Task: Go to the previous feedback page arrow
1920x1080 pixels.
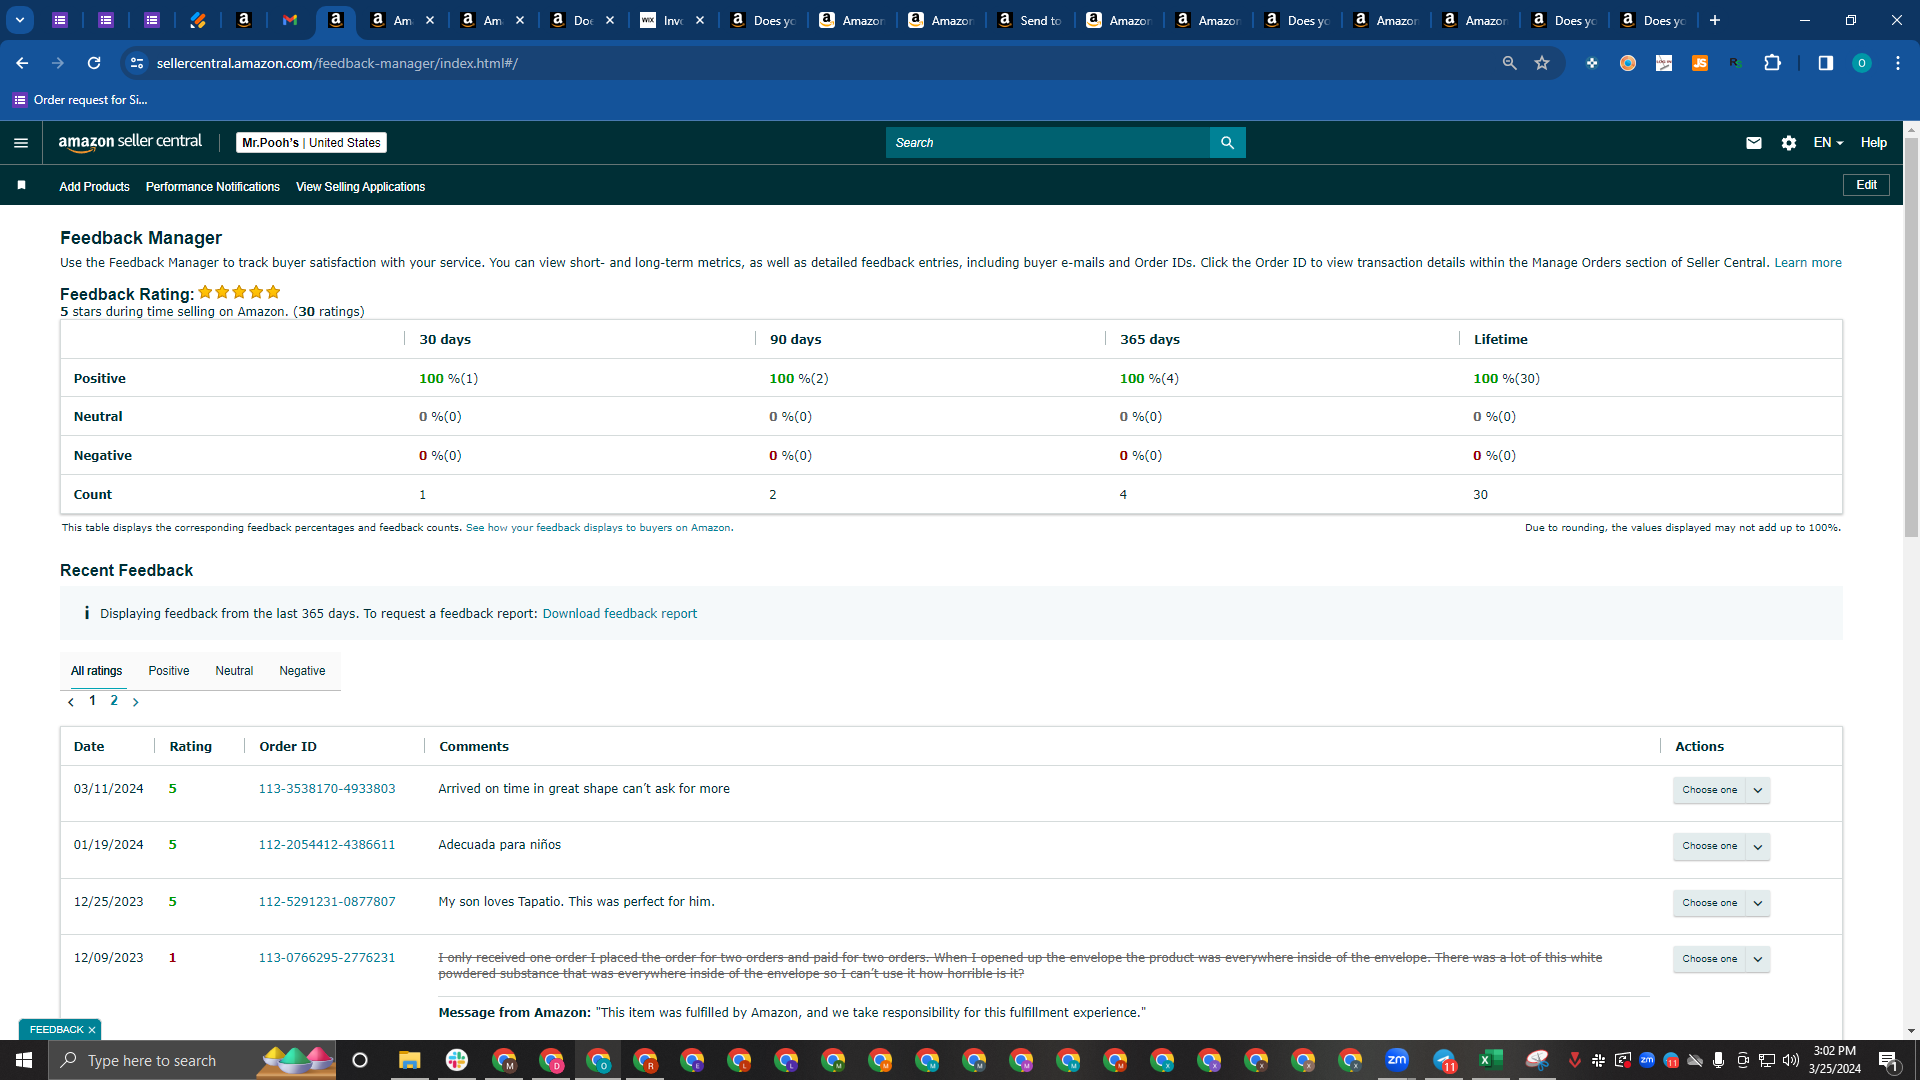Action: (x=71, y=702)
